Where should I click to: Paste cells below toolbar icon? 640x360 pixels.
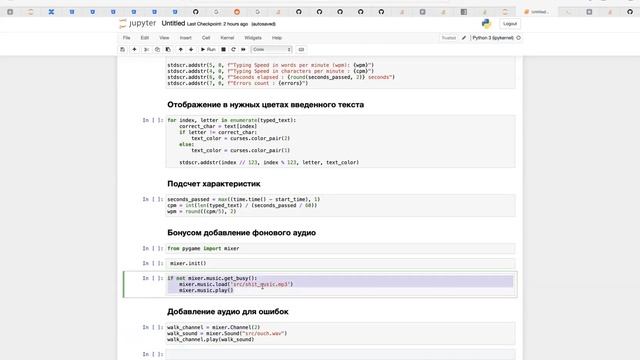[168, 49]
